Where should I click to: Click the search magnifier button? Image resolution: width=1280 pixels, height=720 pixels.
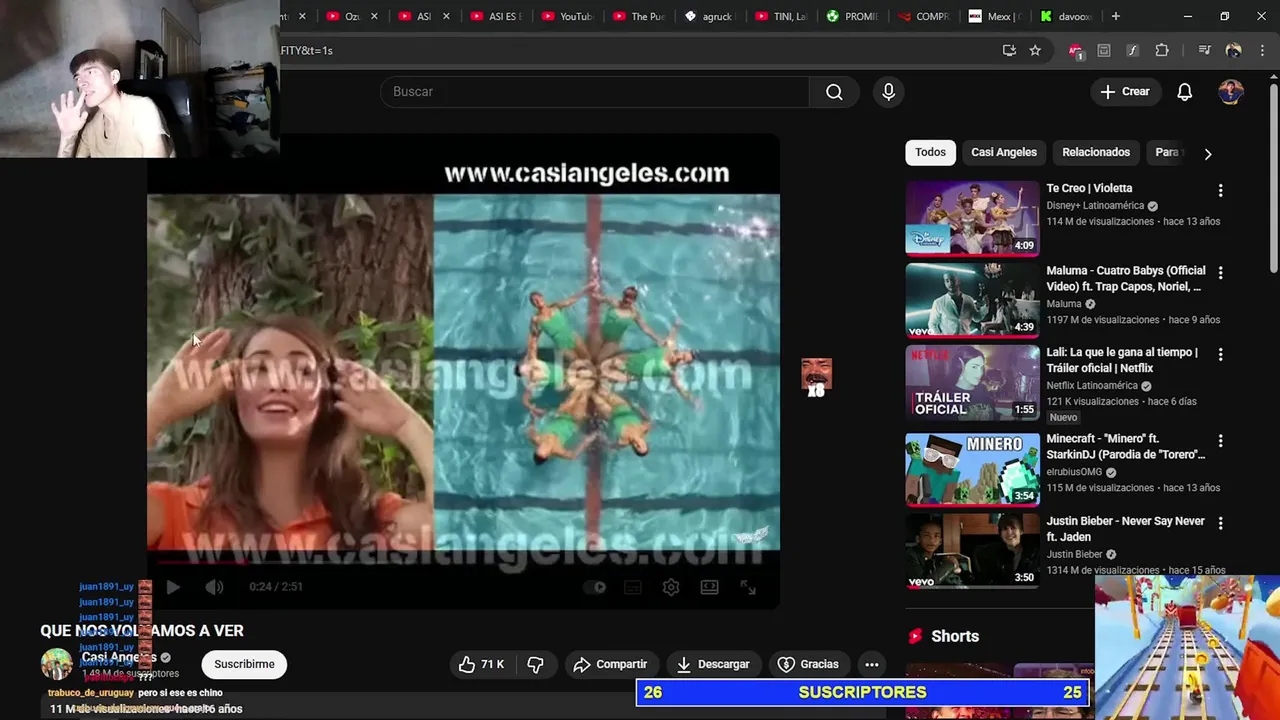(834, 92)
